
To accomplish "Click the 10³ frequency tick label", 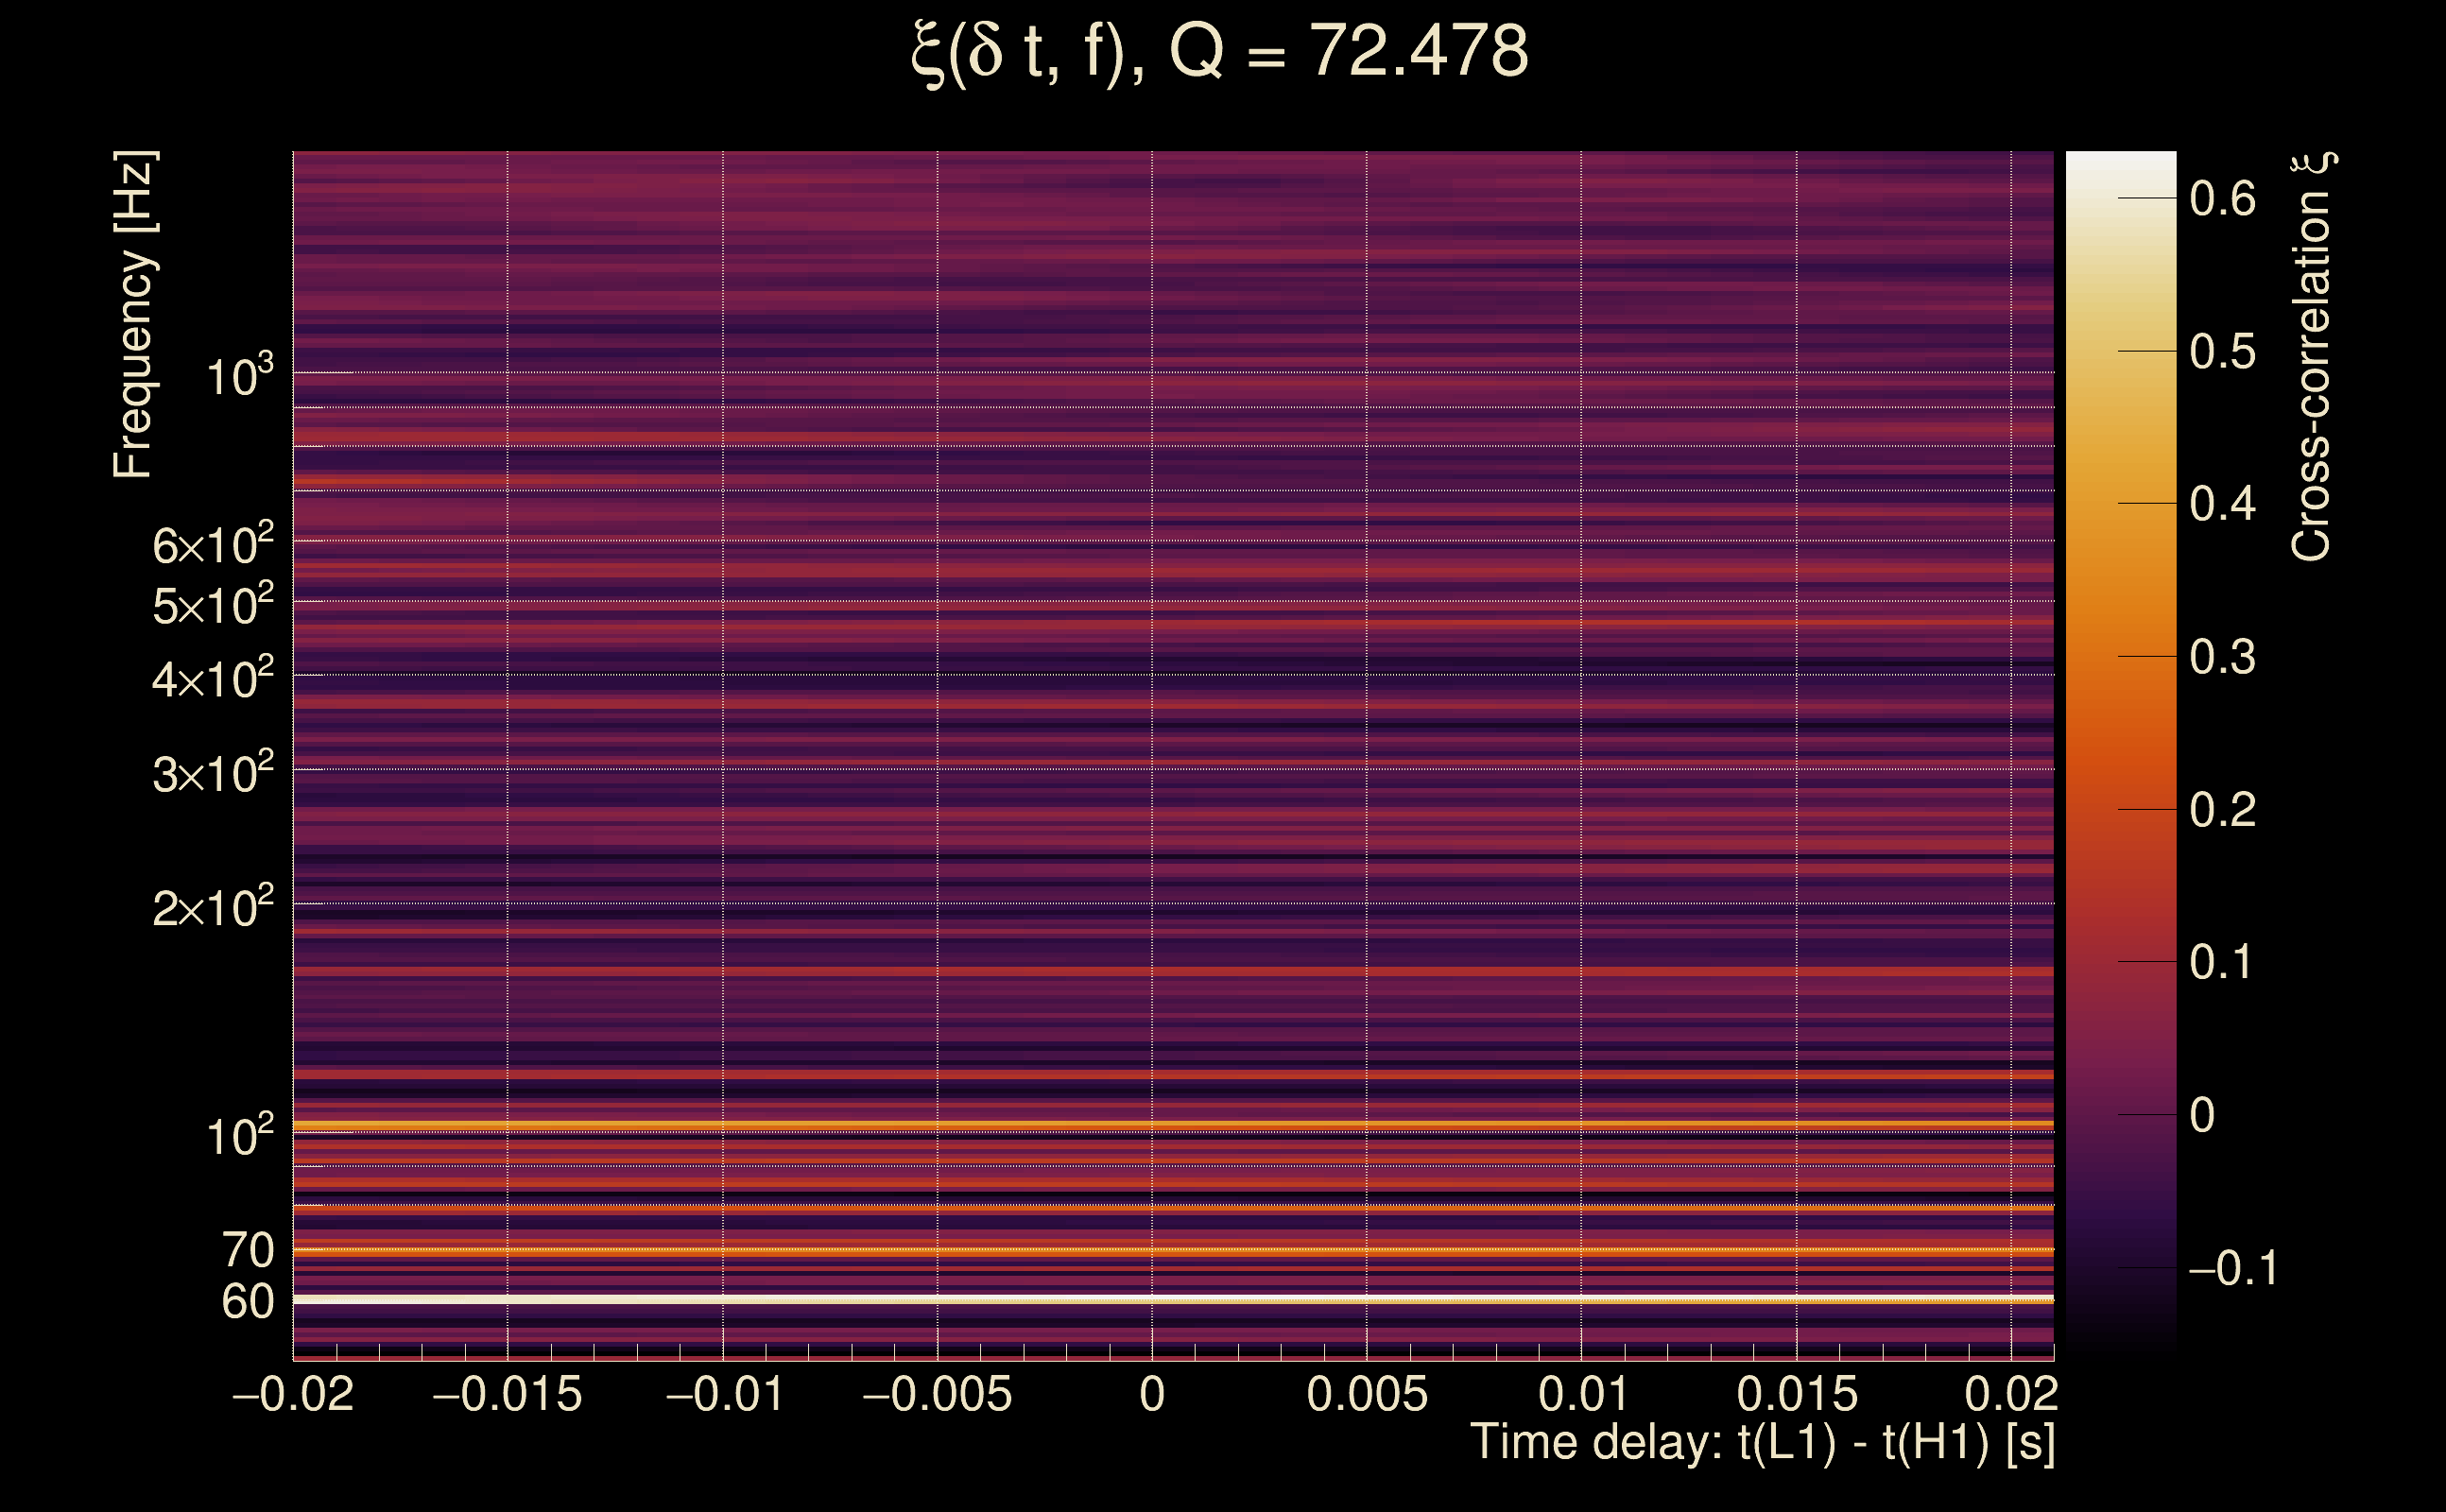I will (x=239, y=377).
